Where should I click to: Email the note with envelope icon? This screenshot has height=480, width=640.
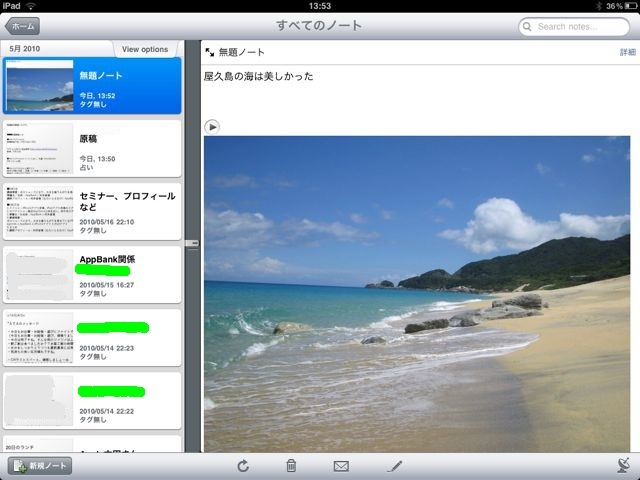(x=341, y=466)
